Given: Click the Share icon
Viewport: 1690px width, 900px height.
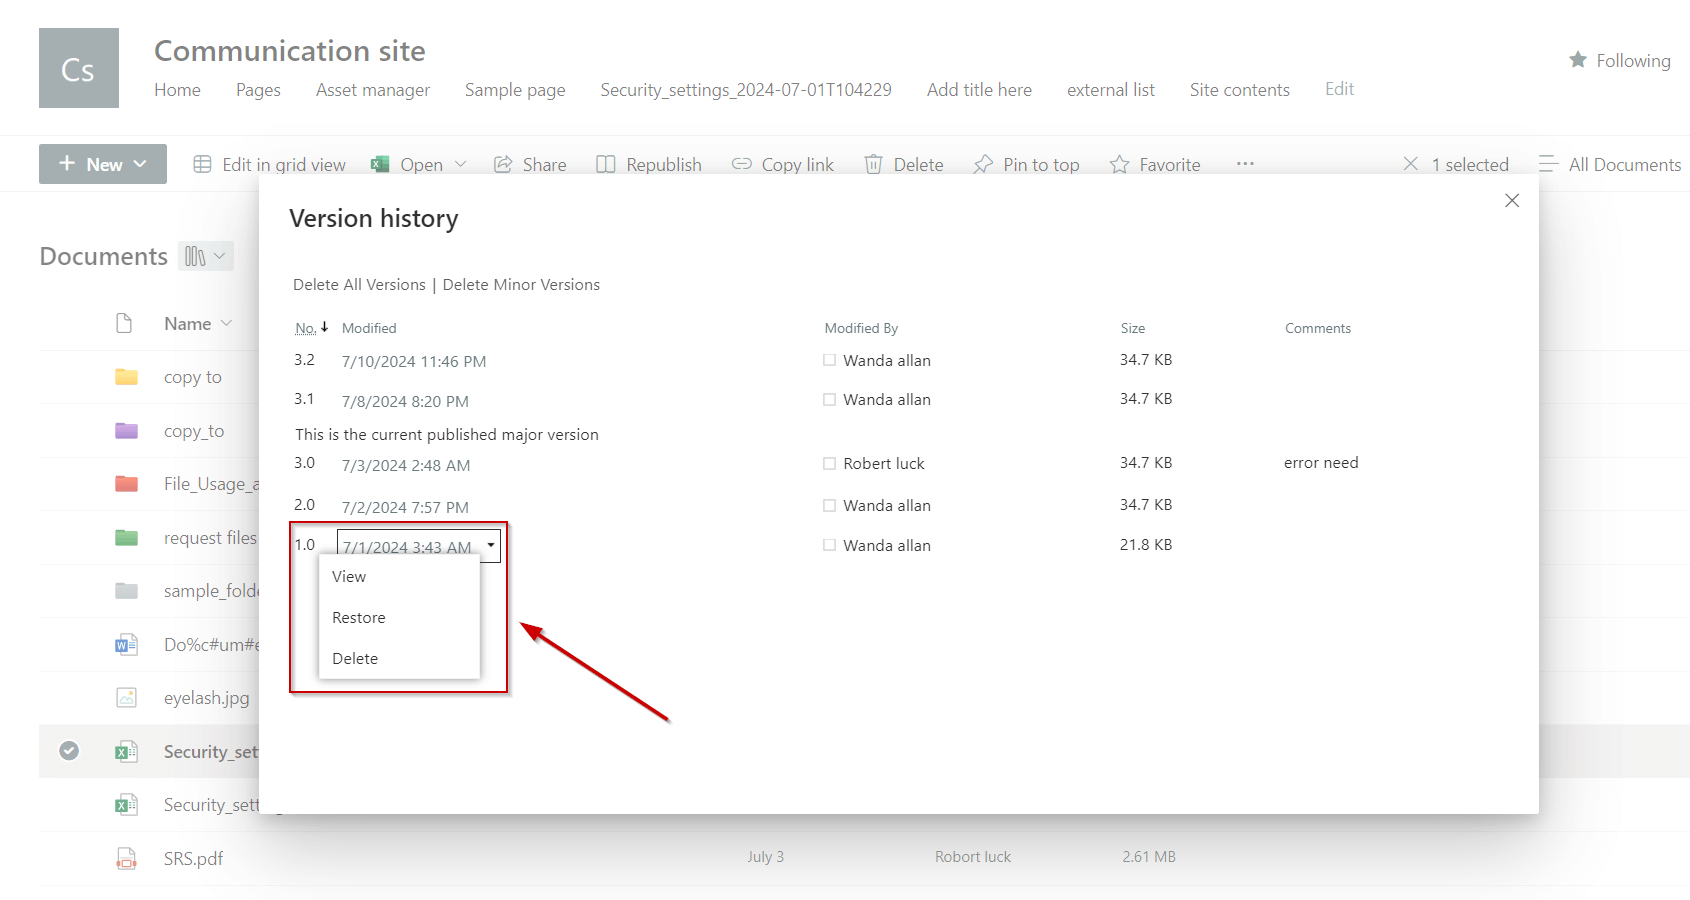Looking at the screenshot, I should point(503,163).
